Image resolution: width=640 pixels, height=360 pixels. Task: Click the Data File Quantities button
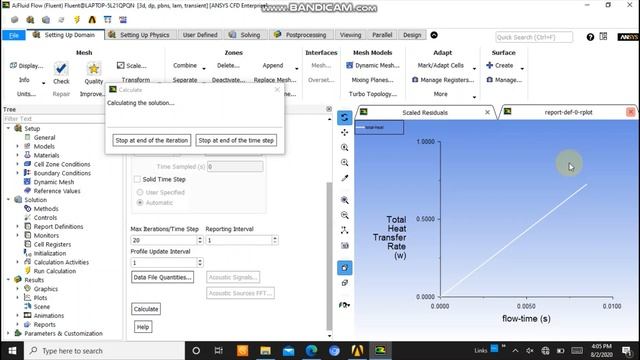[x=162, y=277]
